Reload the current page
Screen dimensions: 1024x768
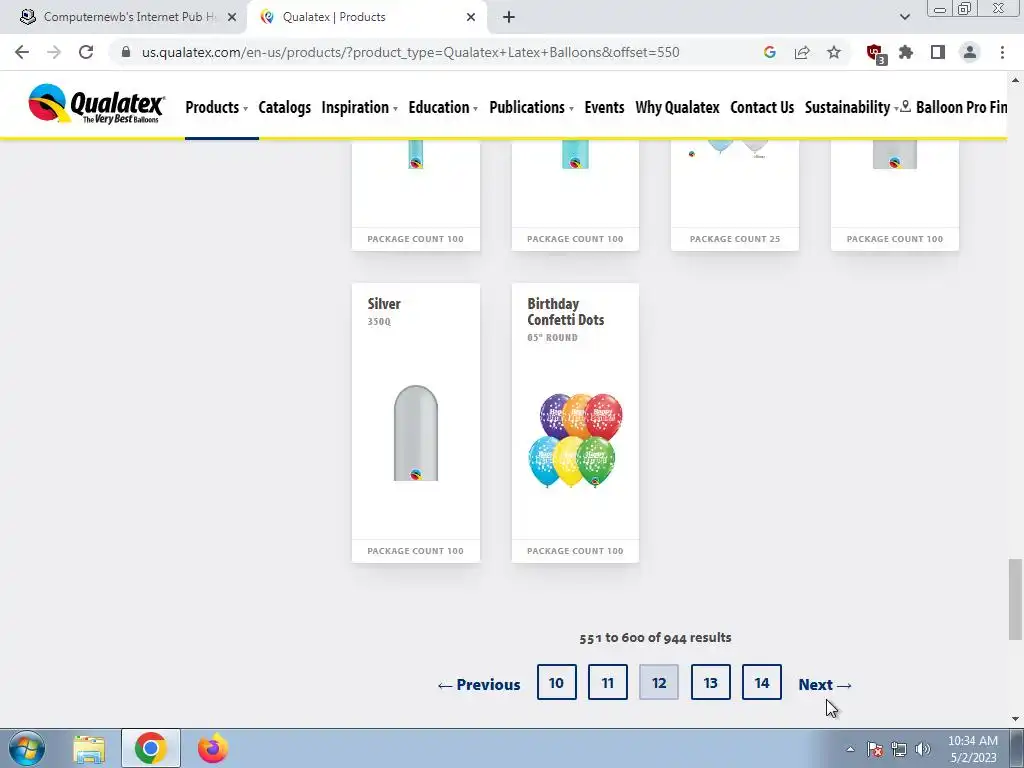(86, 52)
